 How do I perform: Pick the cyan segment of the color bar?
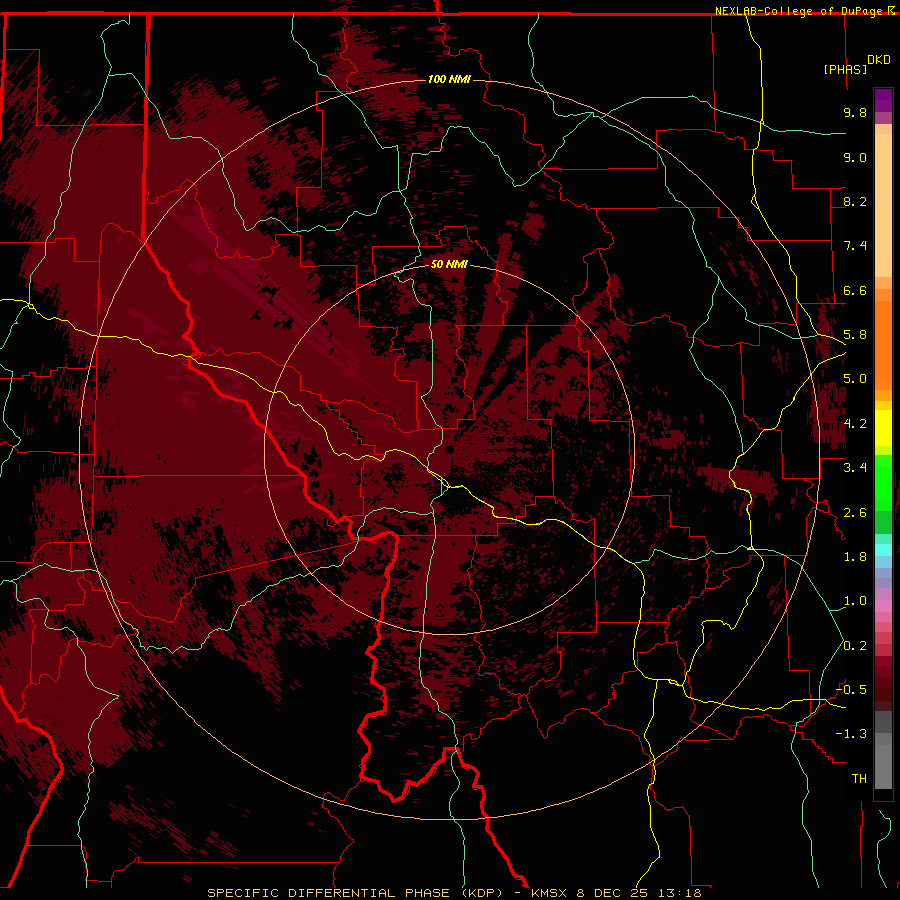coord(883,550)
